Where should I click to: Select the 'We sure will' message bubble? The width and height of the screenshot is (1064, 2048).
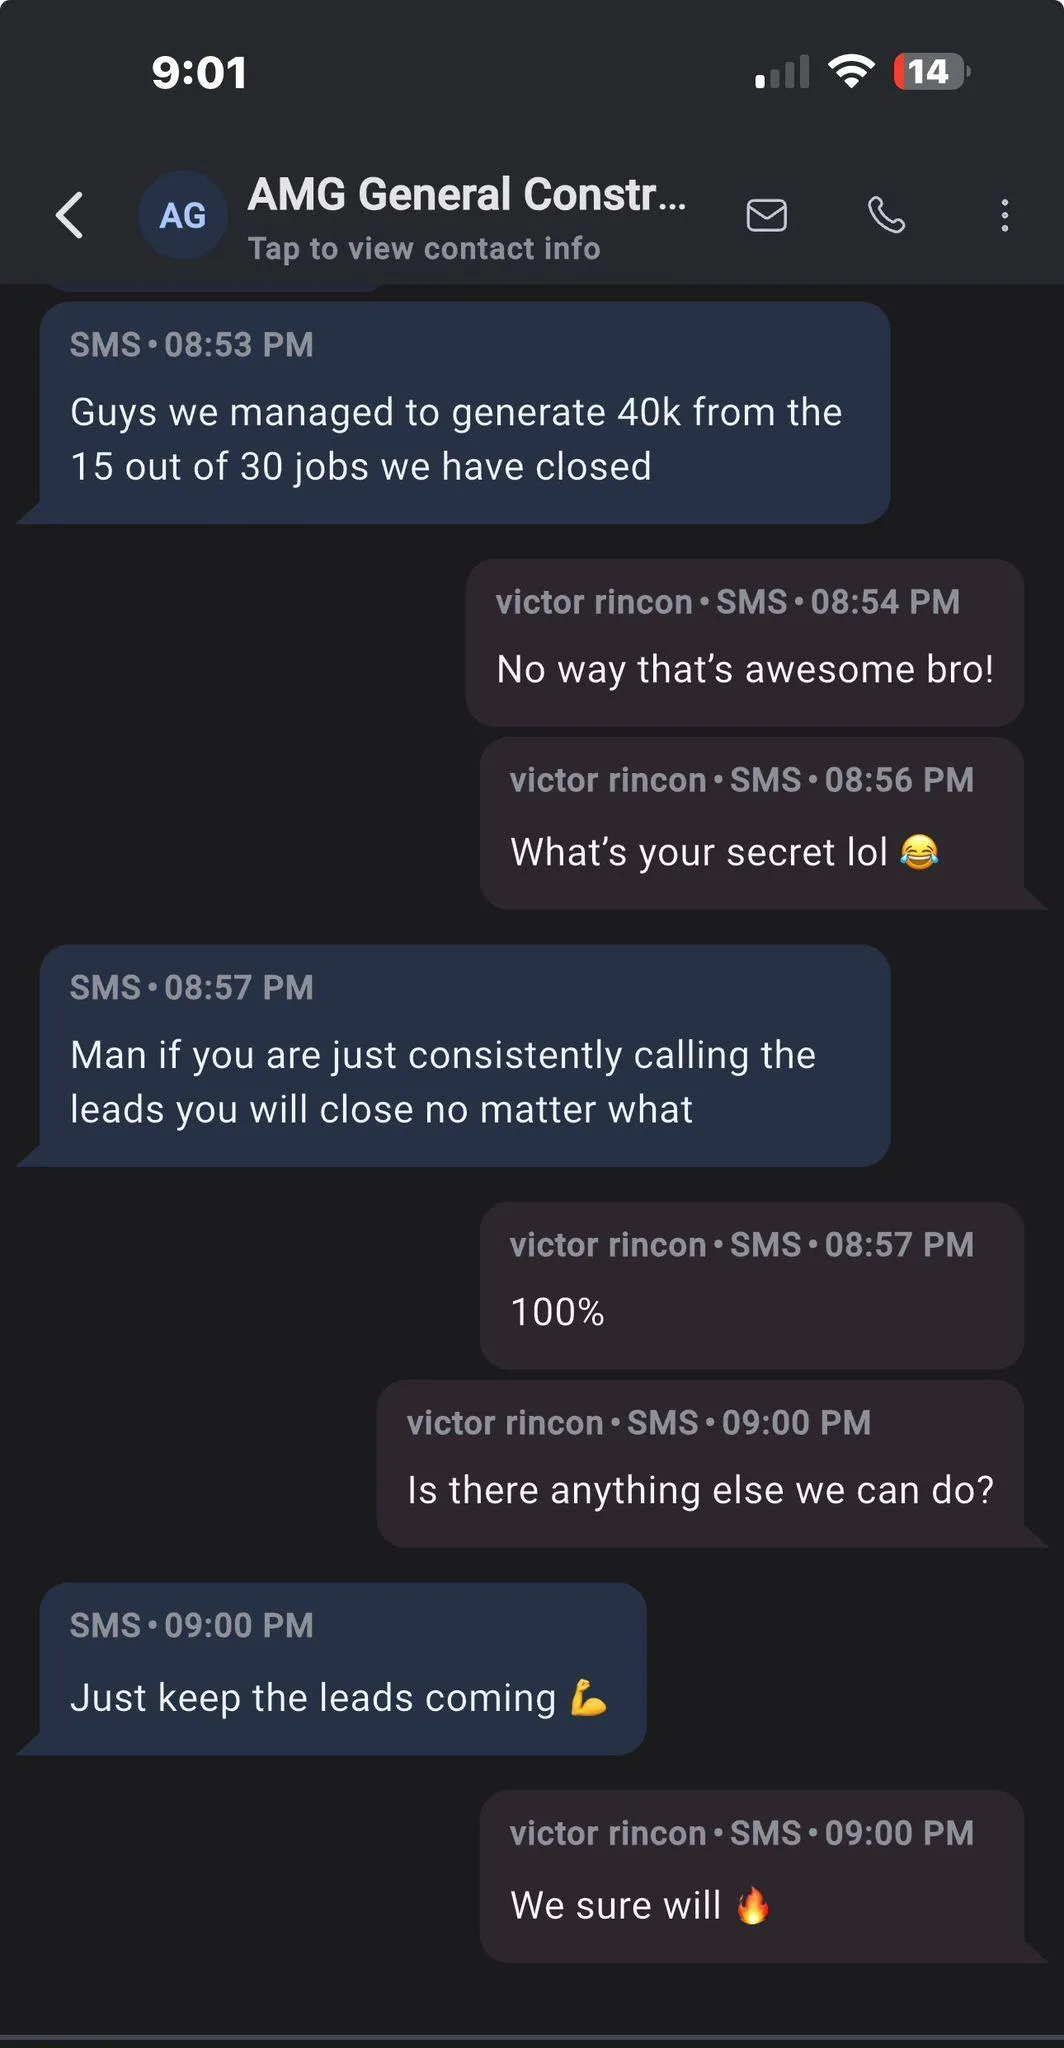752,1877
